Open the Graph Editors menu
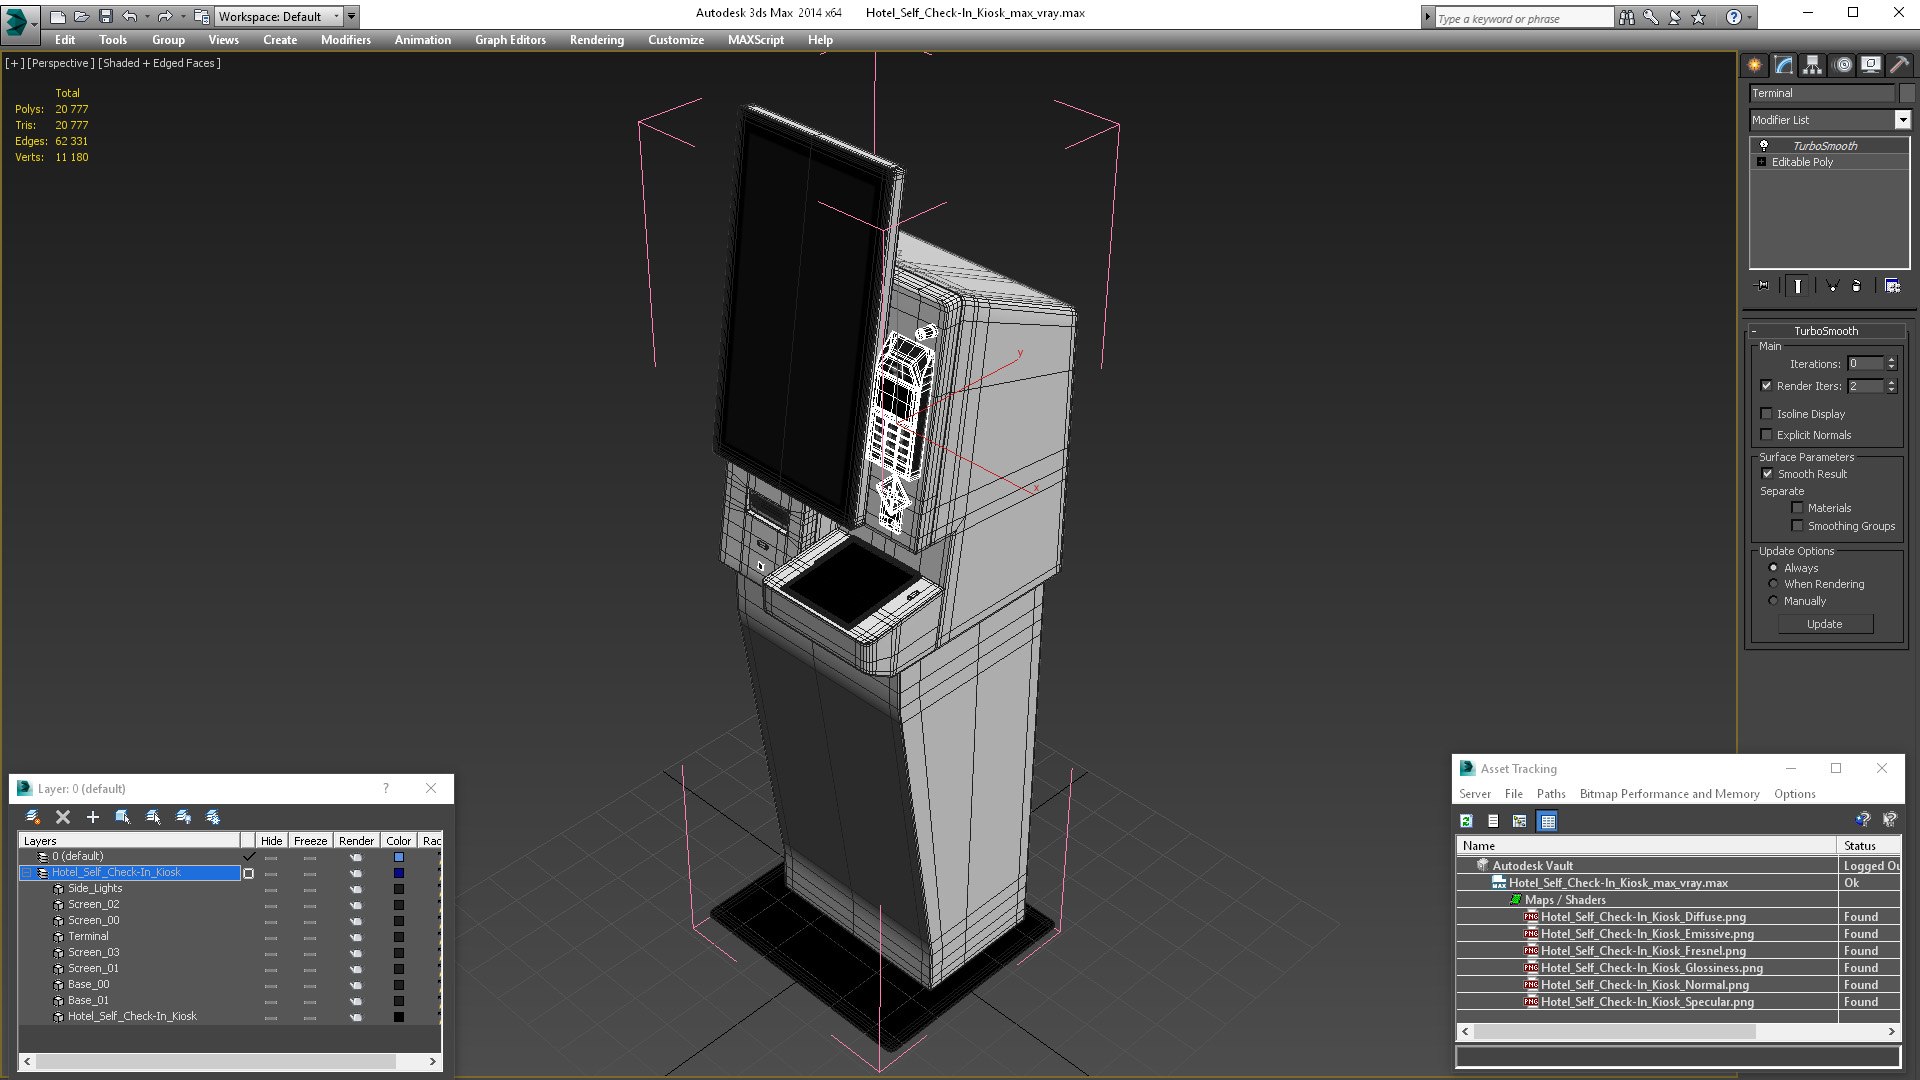 [510, 40]
